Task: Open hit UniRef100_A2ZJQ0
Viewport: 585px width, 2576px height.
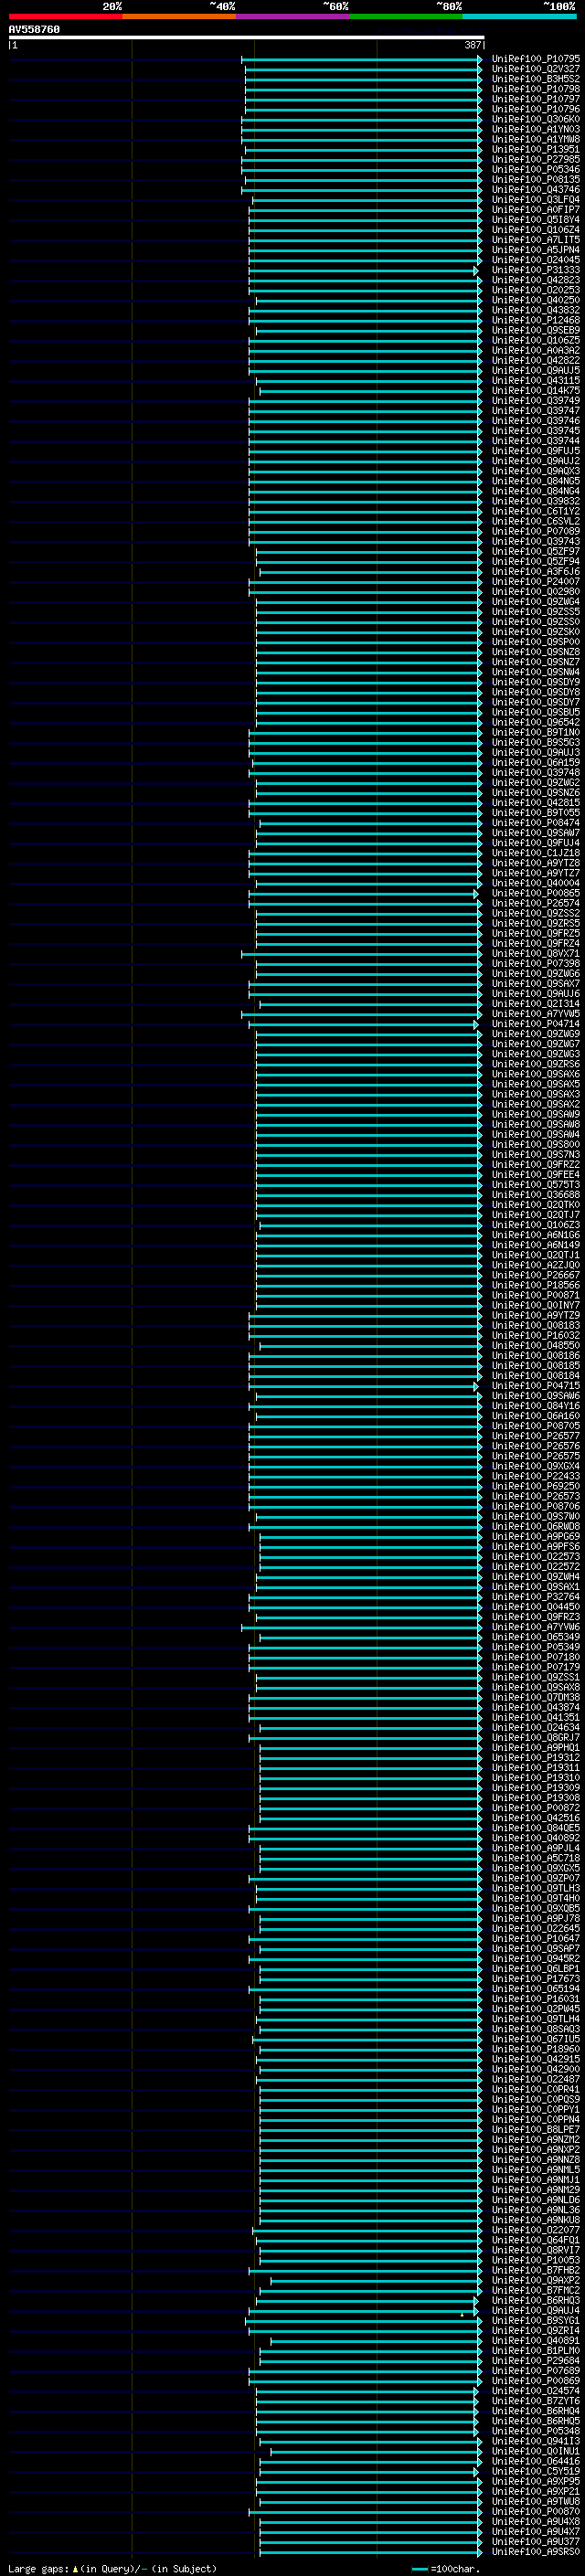Action: 536,1265
